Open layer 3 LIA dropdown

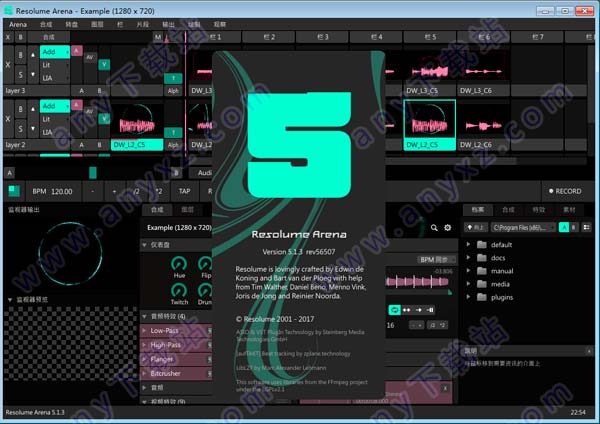click(55, 78)
